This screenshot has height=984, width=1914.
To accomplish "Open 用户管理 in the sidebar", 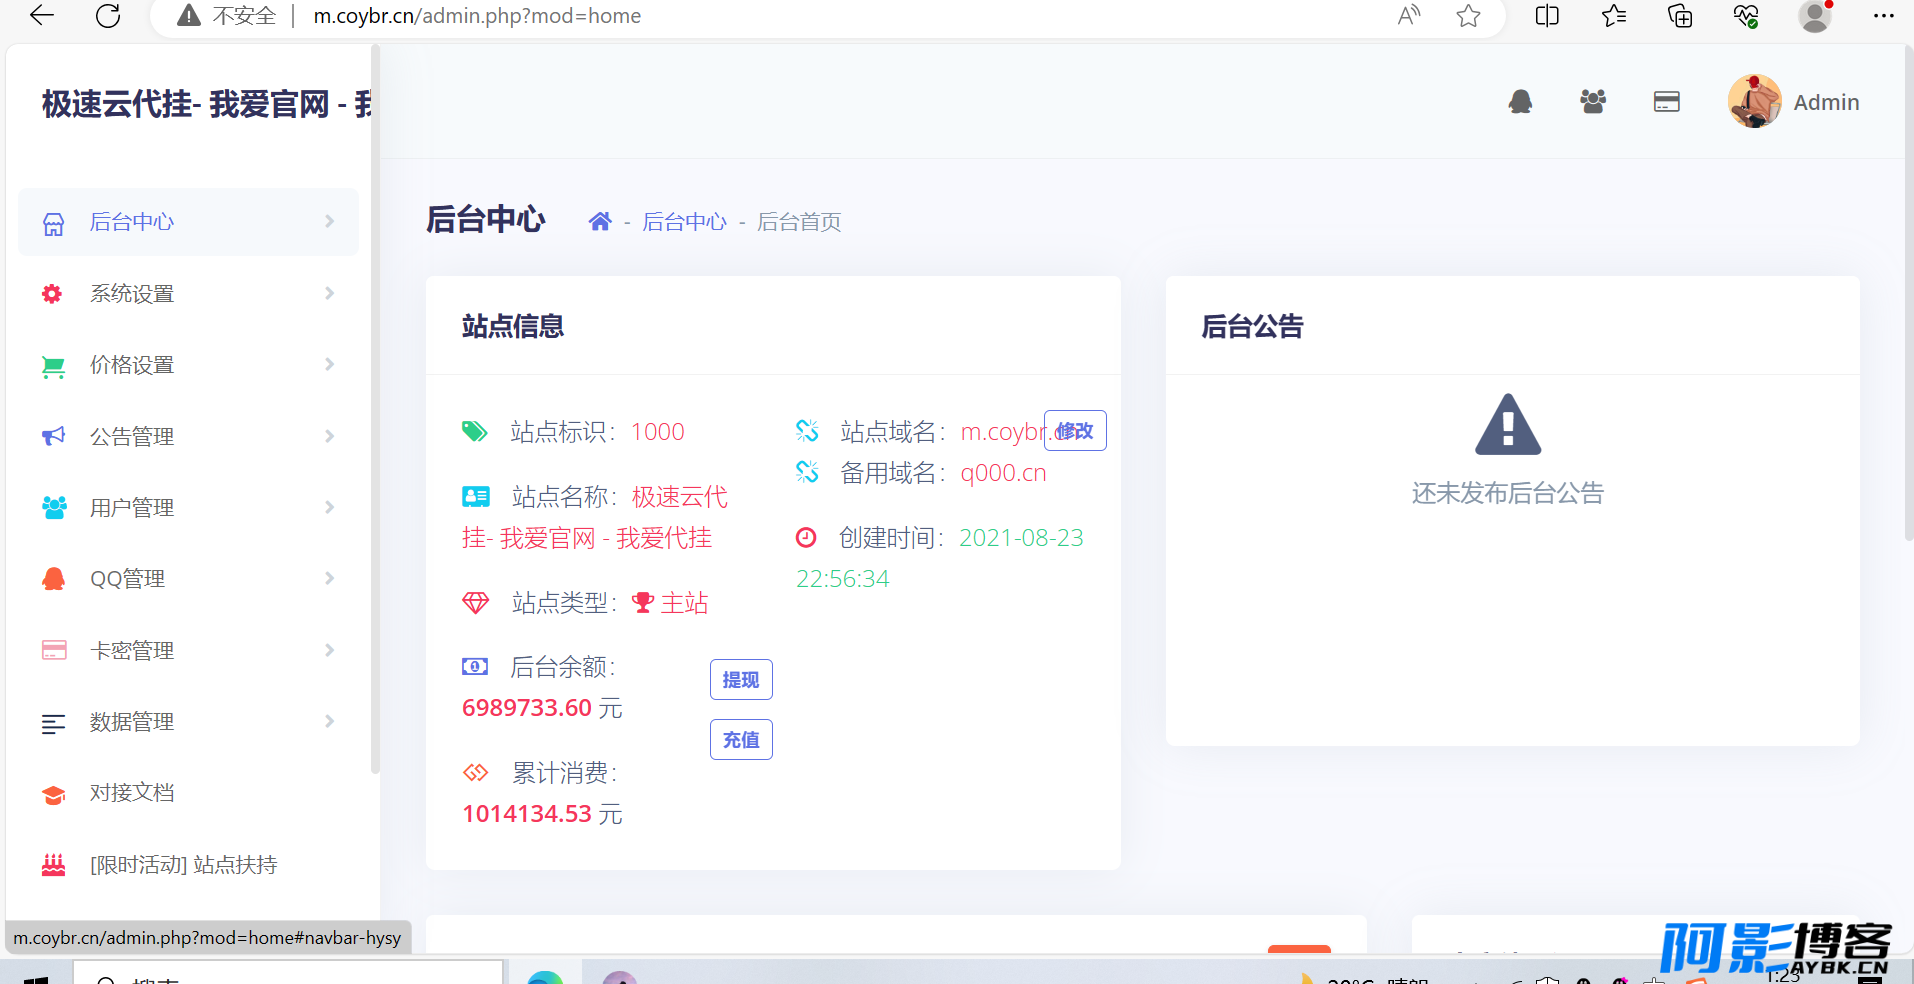I will pos(188,507).
